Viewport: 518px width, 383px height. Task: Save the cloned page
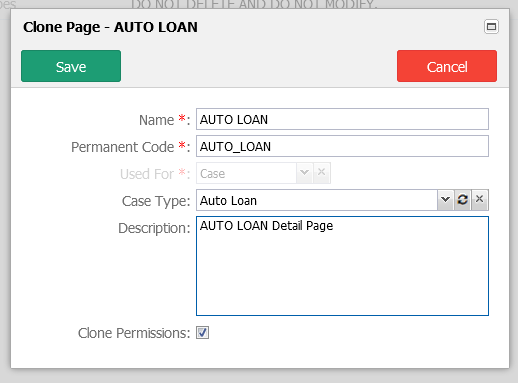pyautogui.click(x=71, y=66)
